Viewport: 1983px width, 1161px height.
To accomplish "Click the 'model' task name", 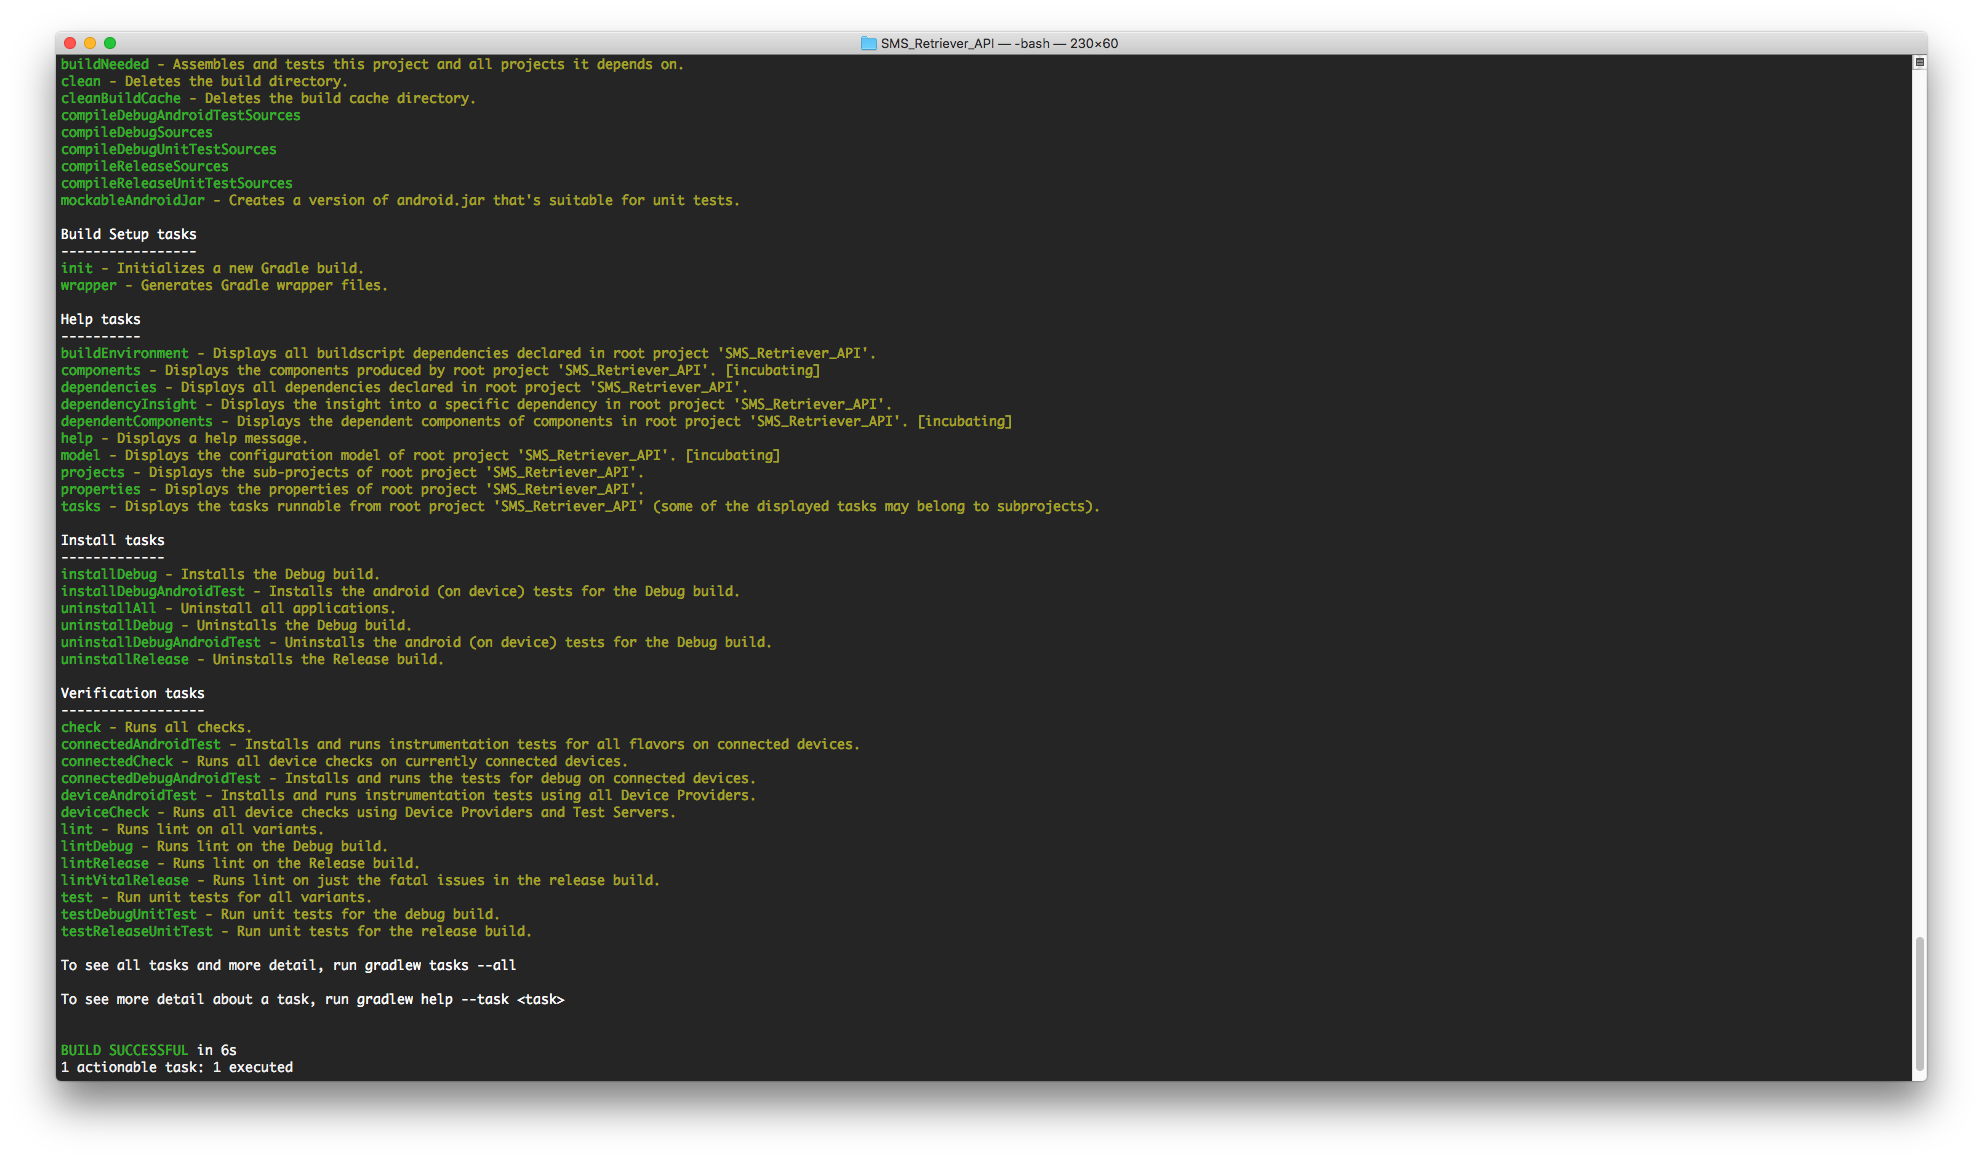I will tap(81, 455).
